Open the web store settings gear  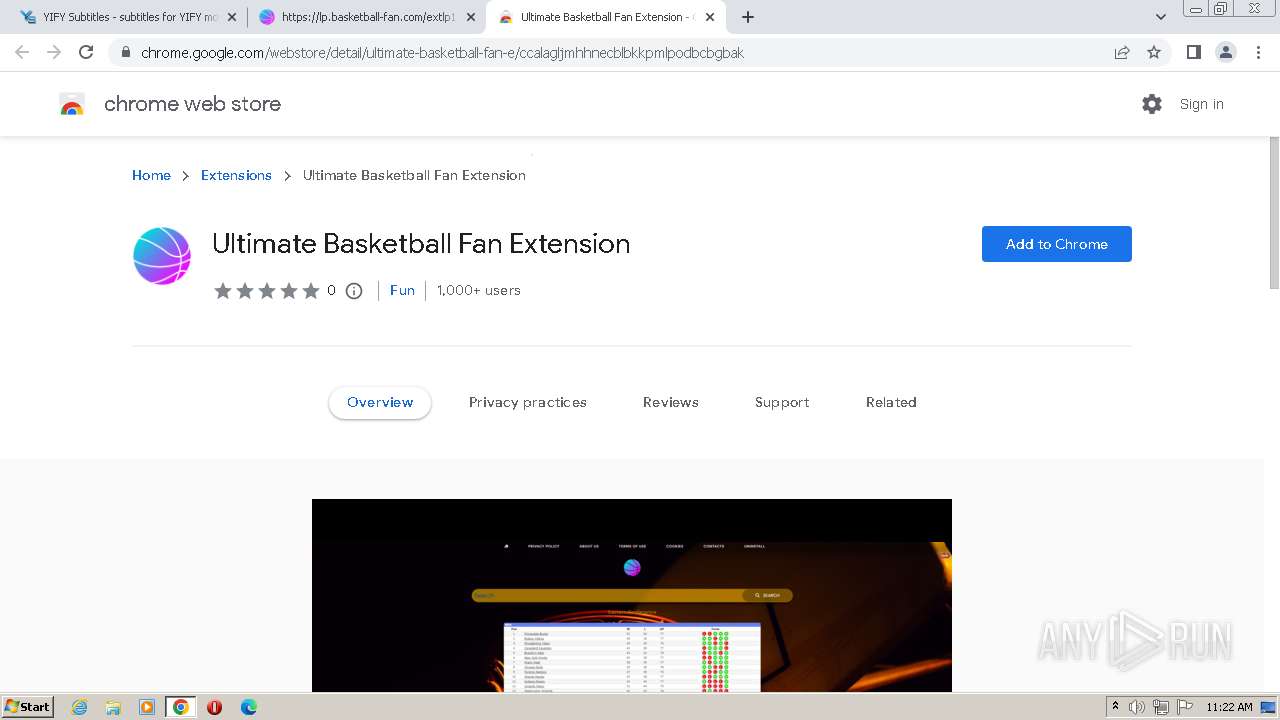point(1152,104)
